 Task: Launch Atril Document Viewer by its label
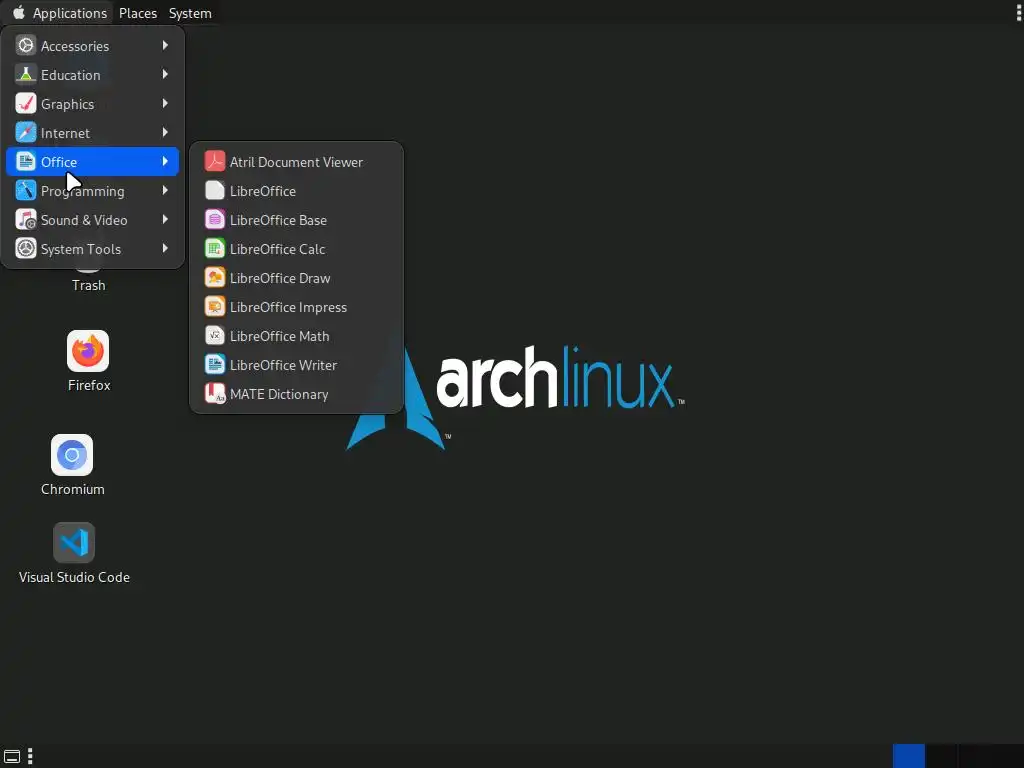pyautogui.click(x=296, y=162)
